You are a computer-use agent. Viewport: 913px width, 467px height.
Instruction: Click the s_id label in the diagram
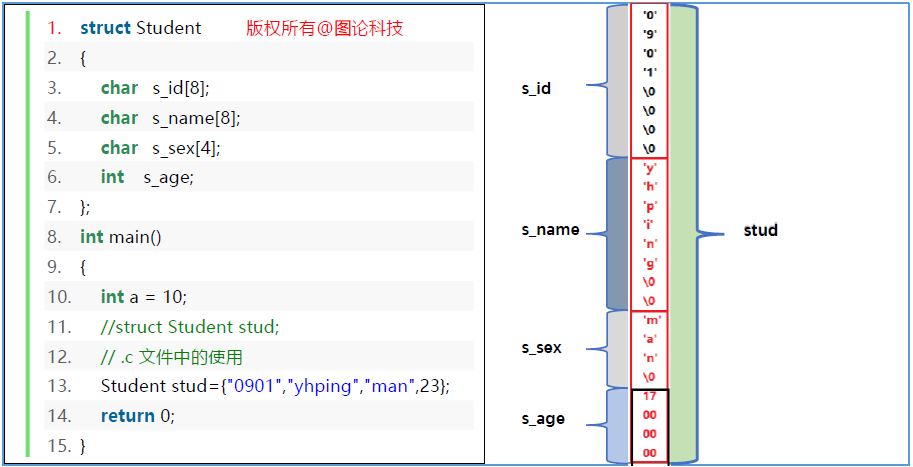click(536, 89)
